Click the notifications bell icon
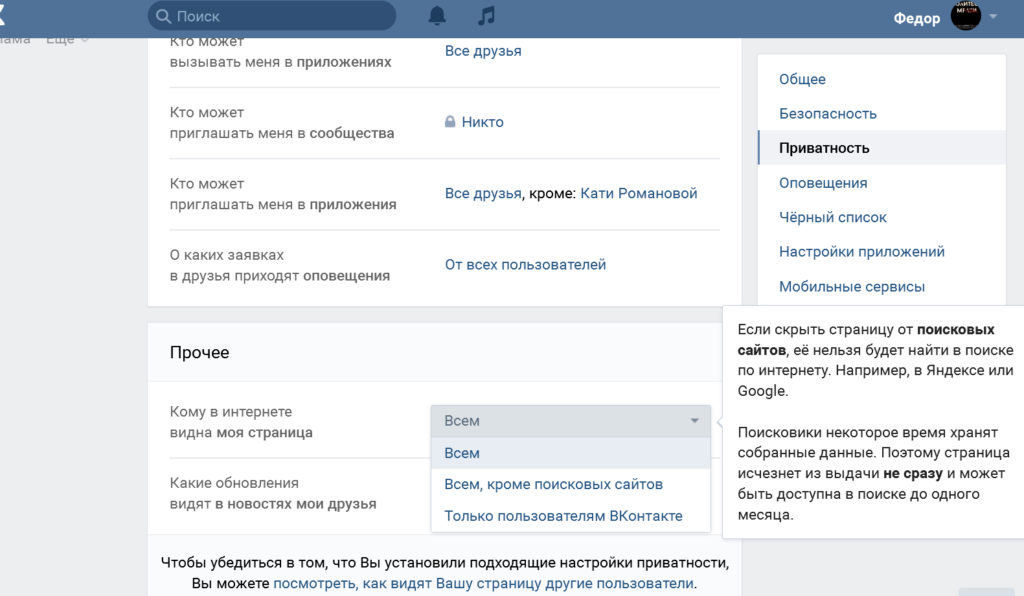 click(x=437, y=16)
